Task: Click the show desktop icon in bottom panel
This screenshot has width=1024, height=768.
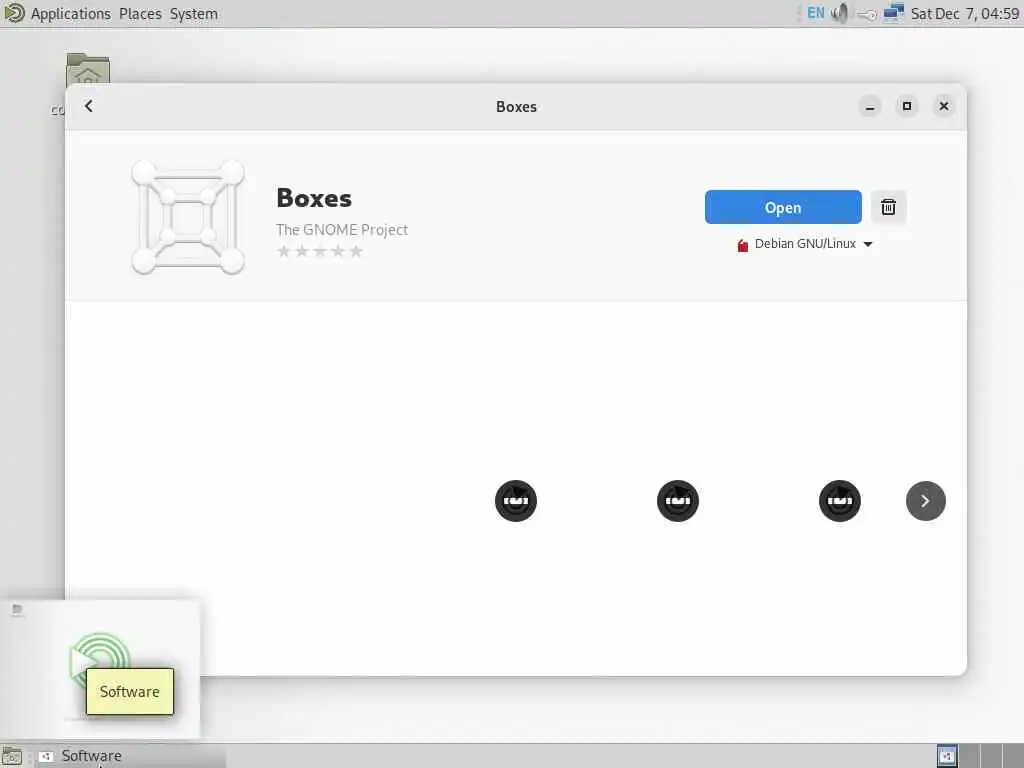Action: pos(12,756)
